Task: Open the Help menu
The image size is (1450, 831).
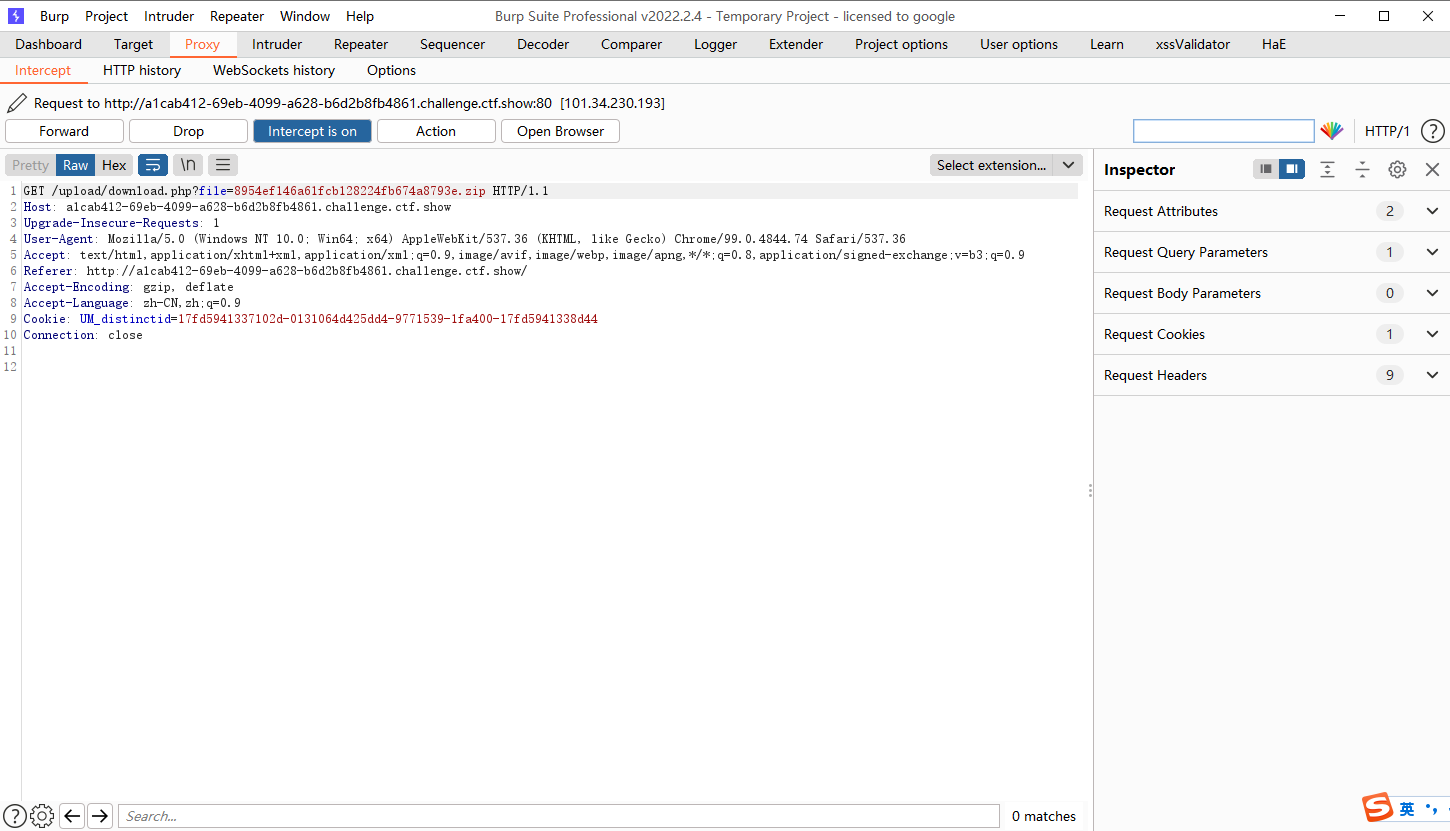Action: [x=360, y=16]
